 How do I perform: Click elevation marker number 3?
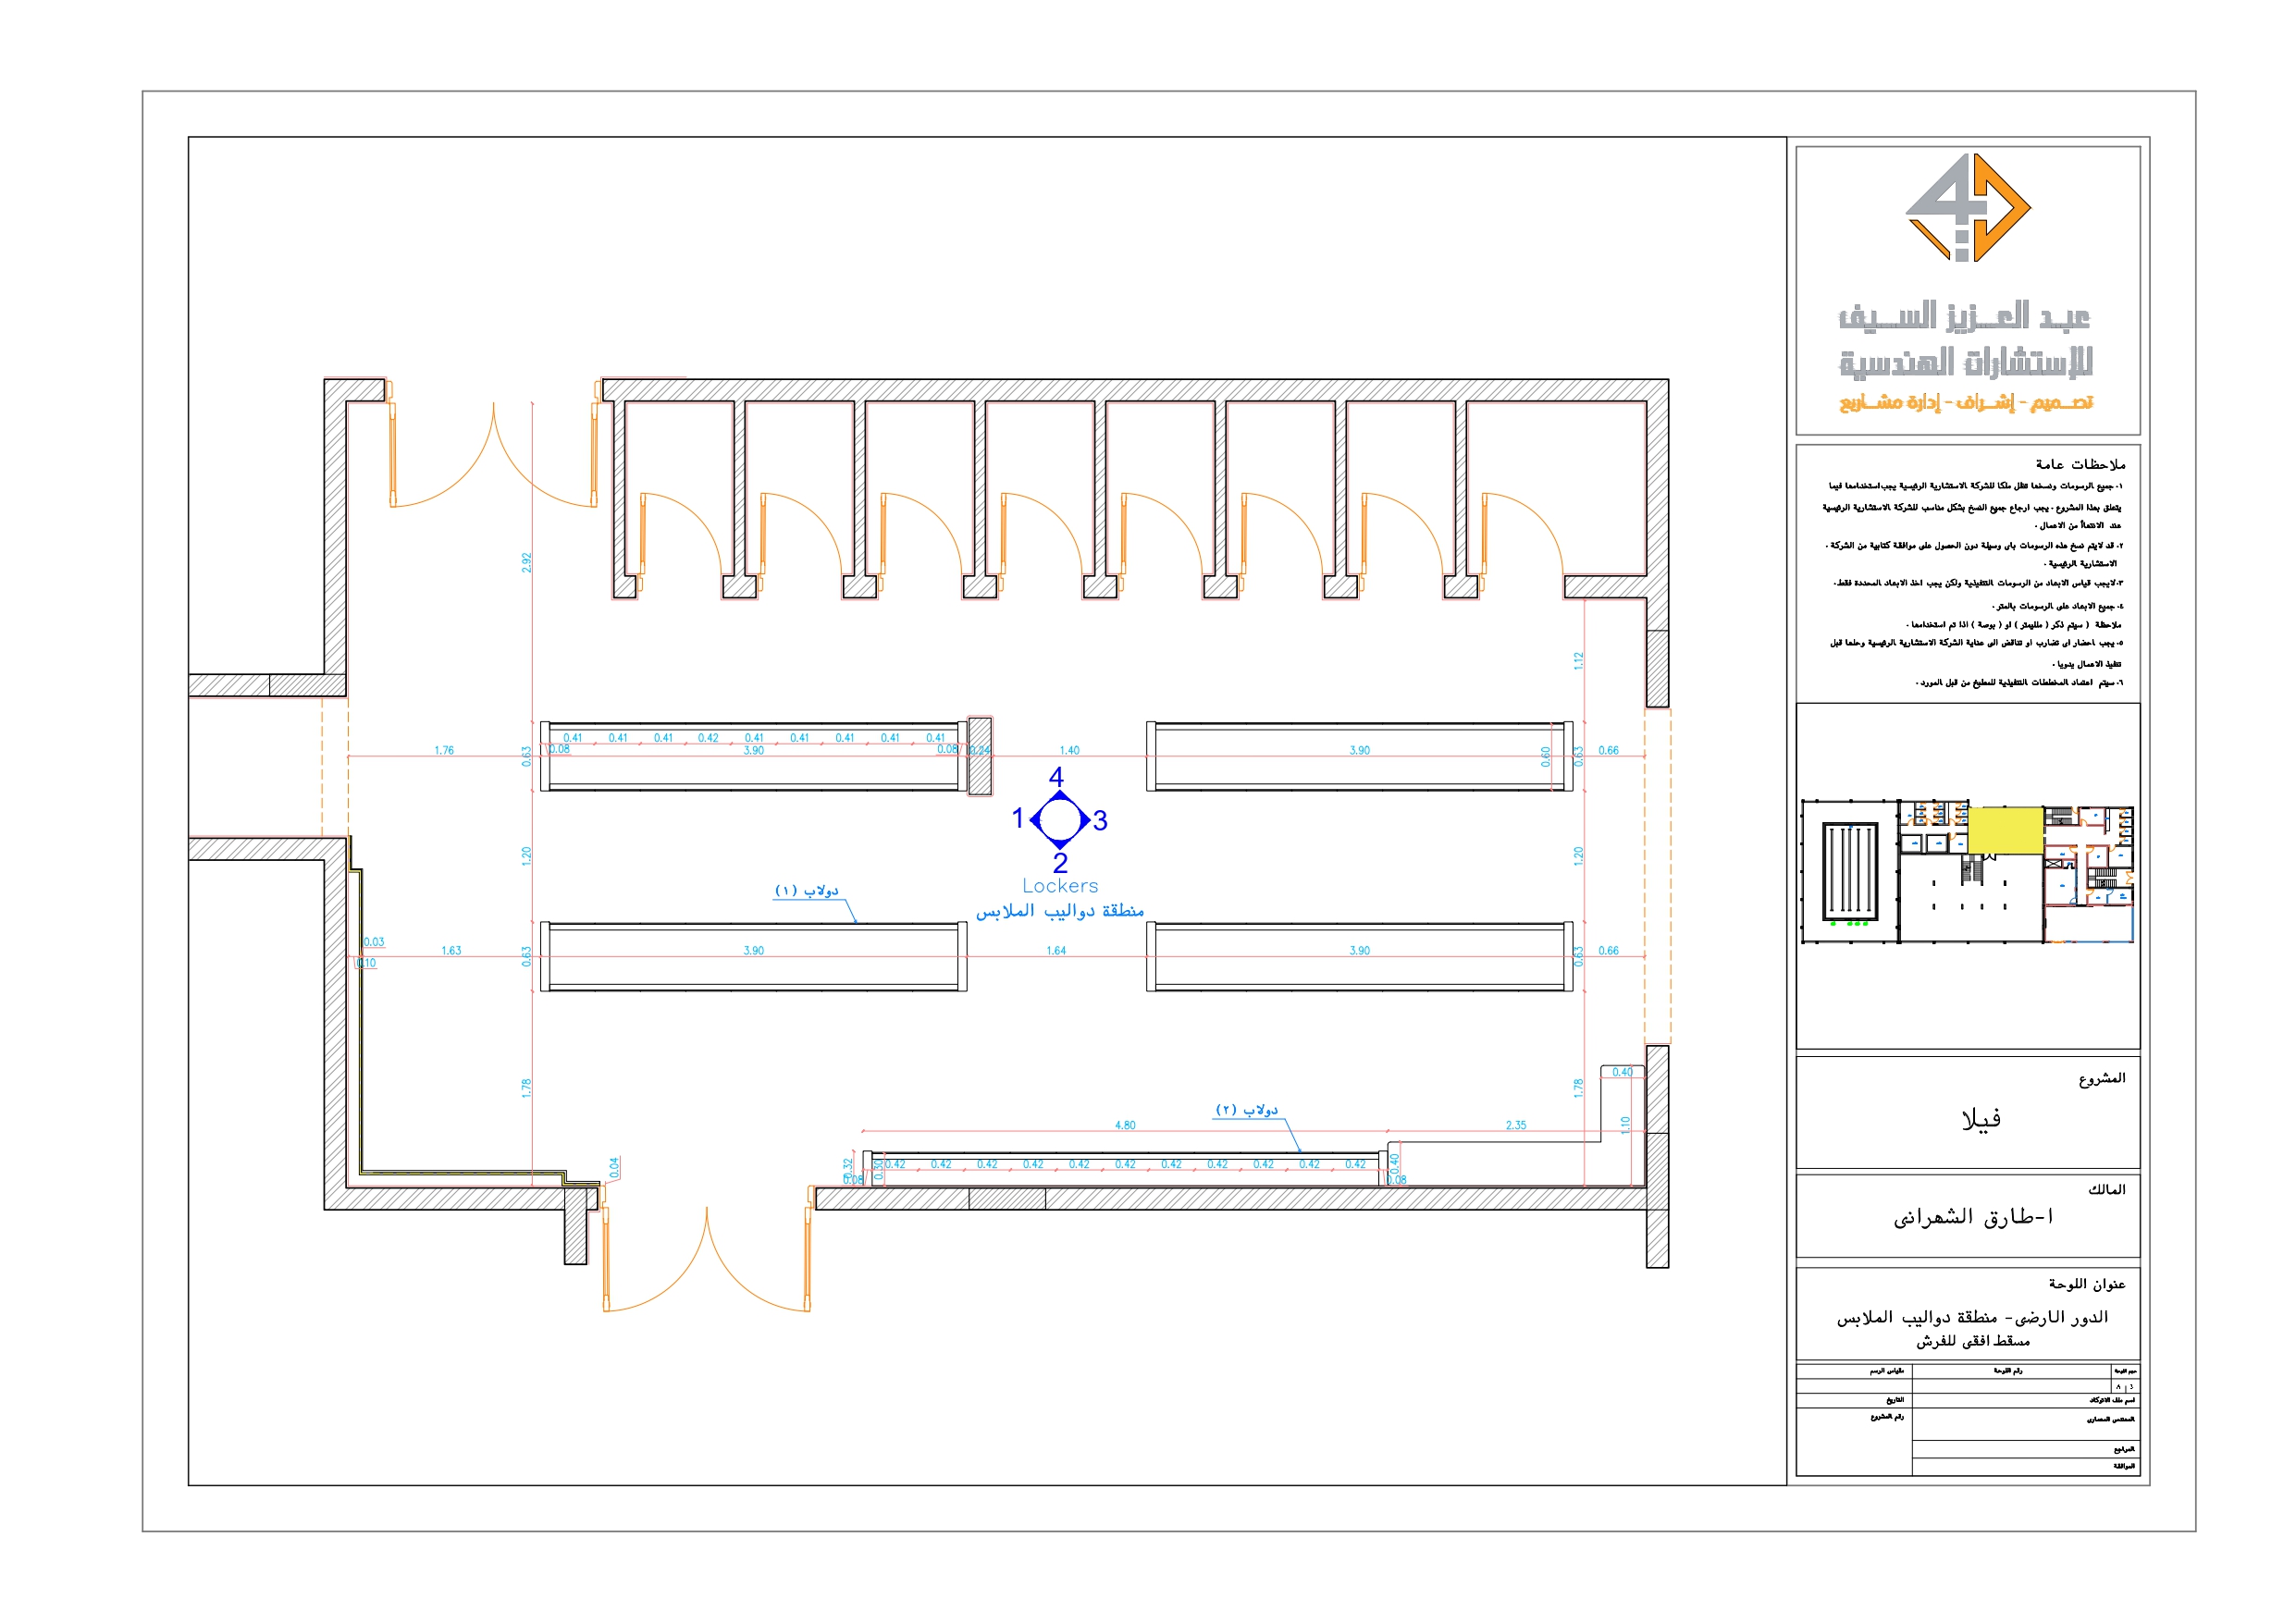pyautogui.click(x=1100, y=821)
